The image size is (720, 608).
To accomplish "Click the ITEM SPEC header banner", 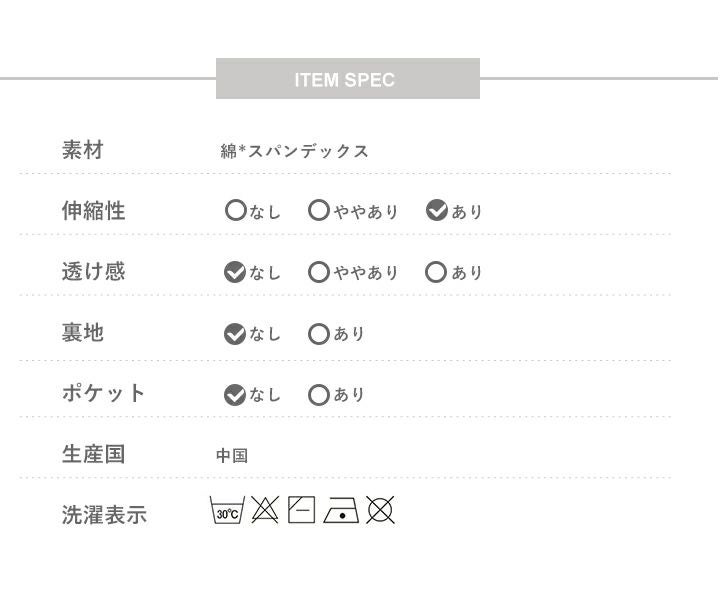I will click(x=347, y=79).
